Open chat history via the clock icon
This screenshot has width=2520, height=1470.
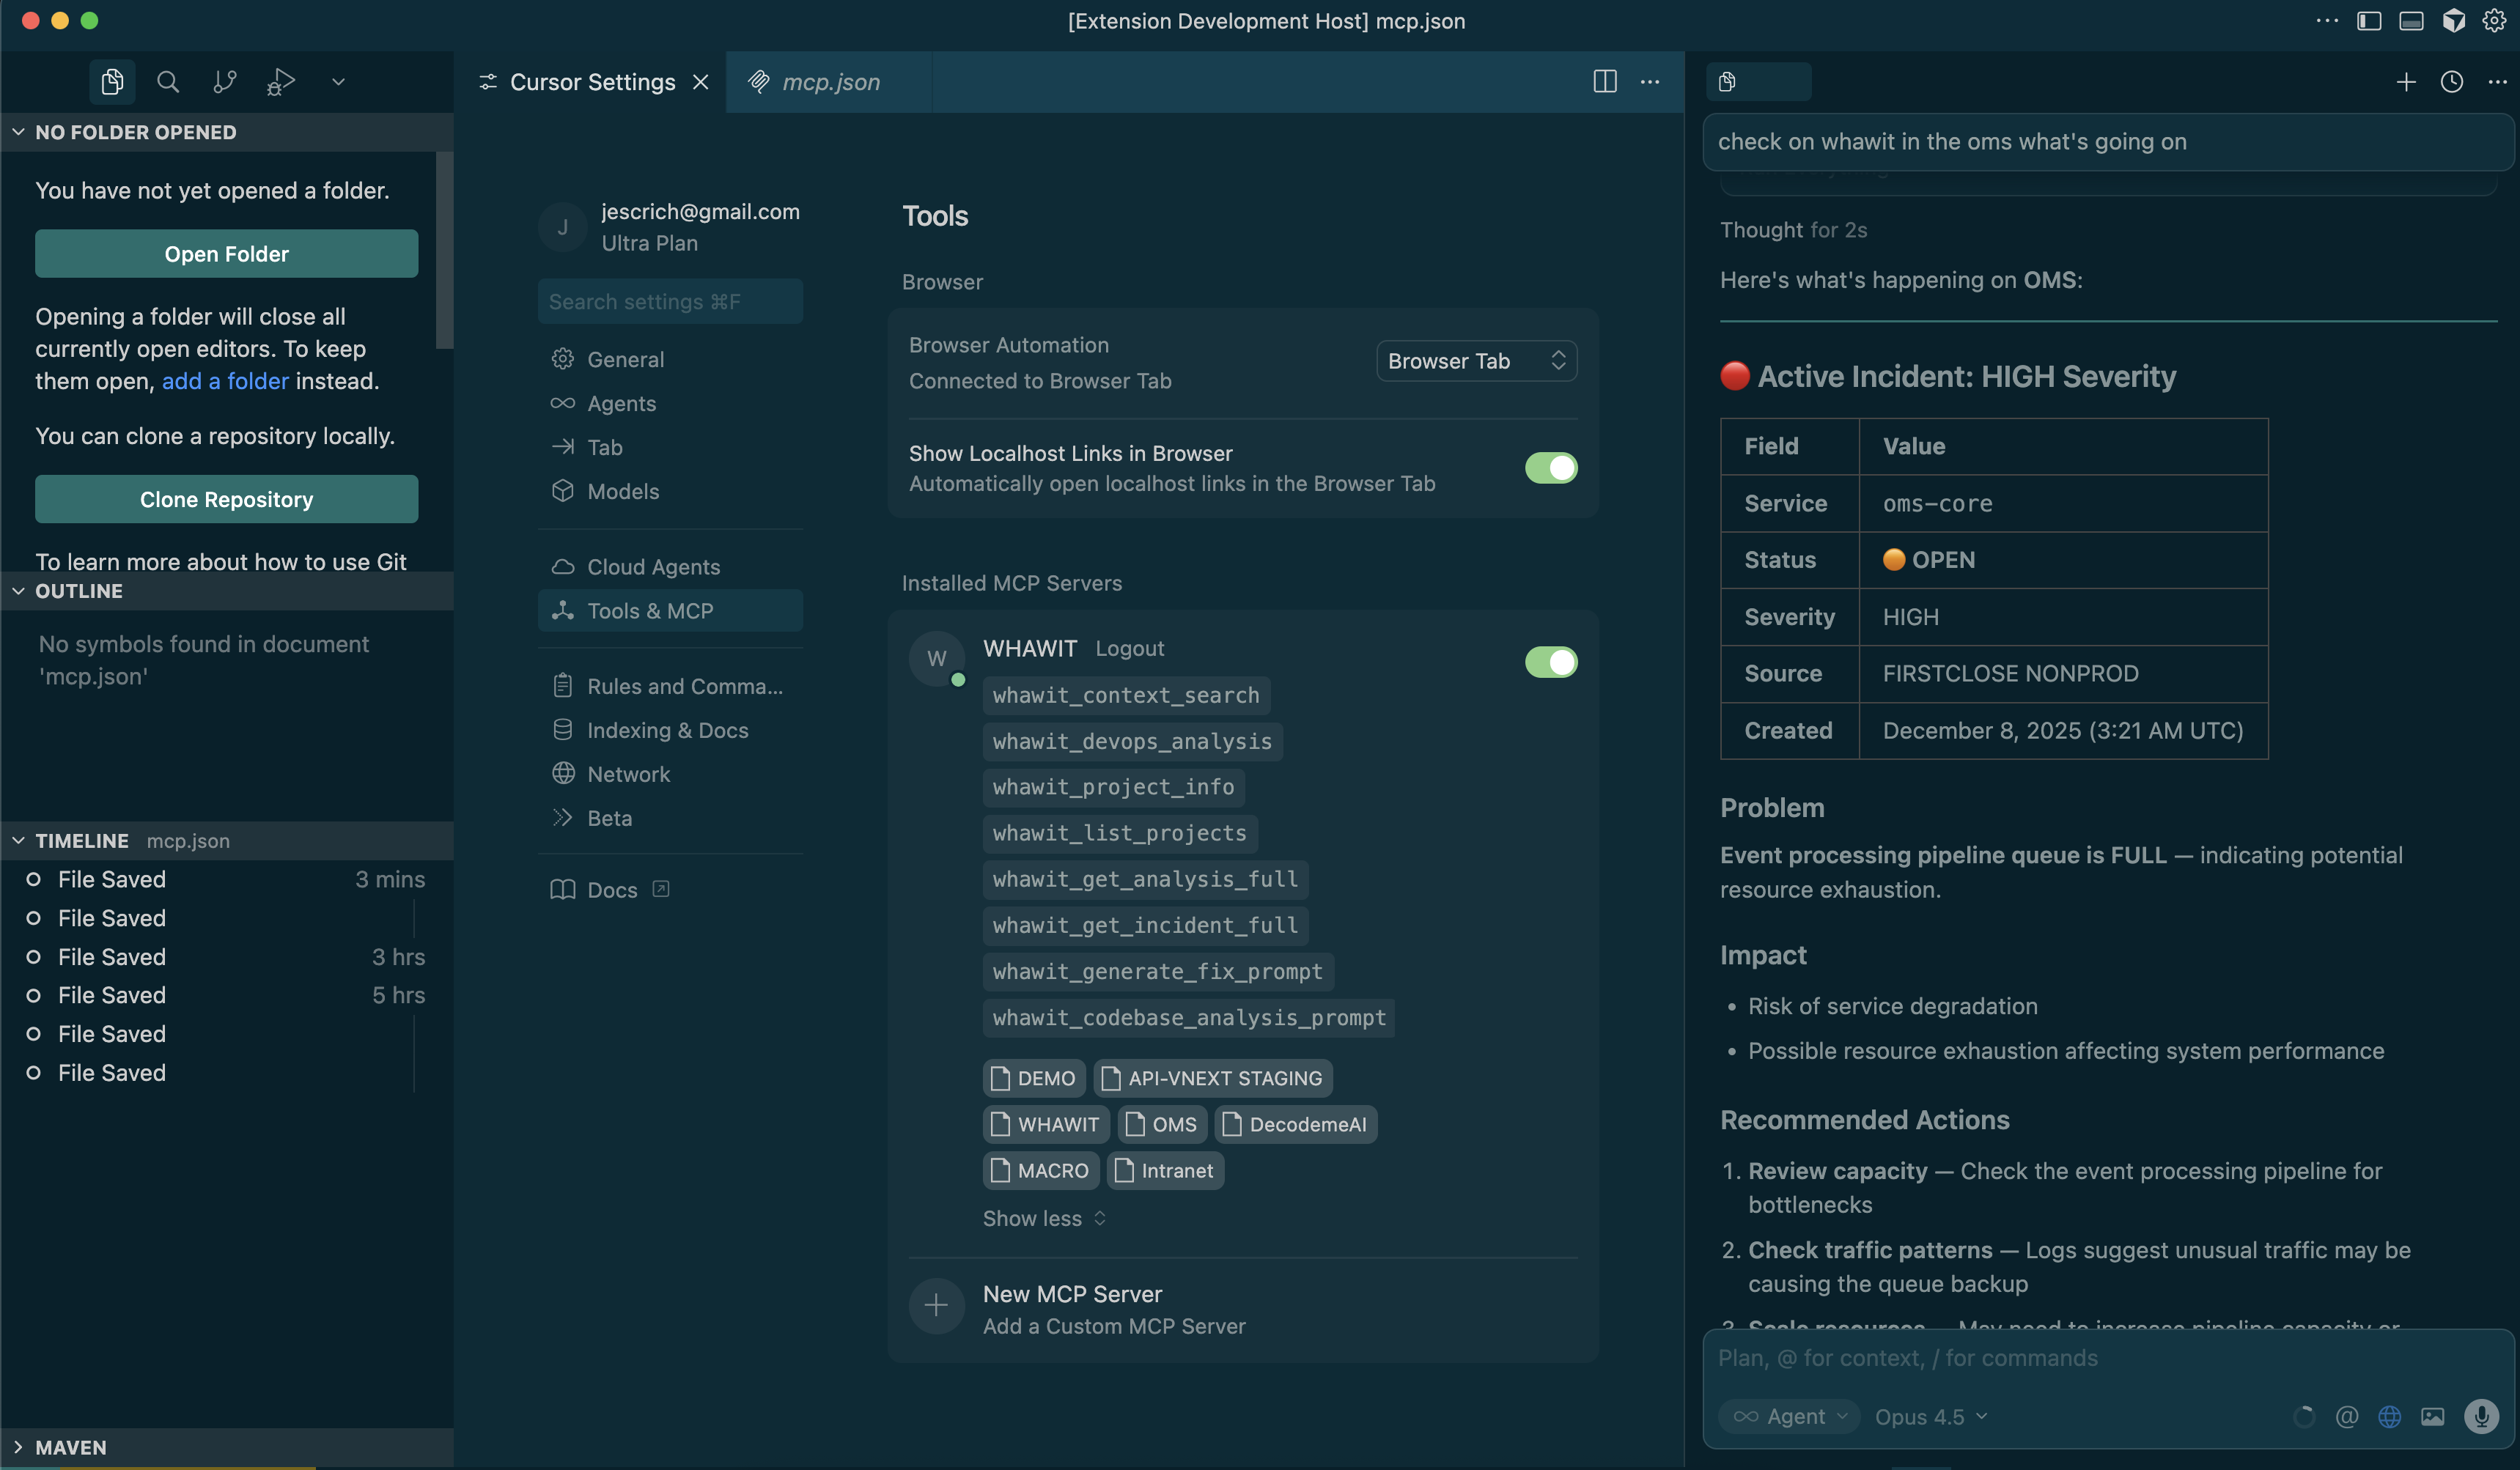[2452, 82]
